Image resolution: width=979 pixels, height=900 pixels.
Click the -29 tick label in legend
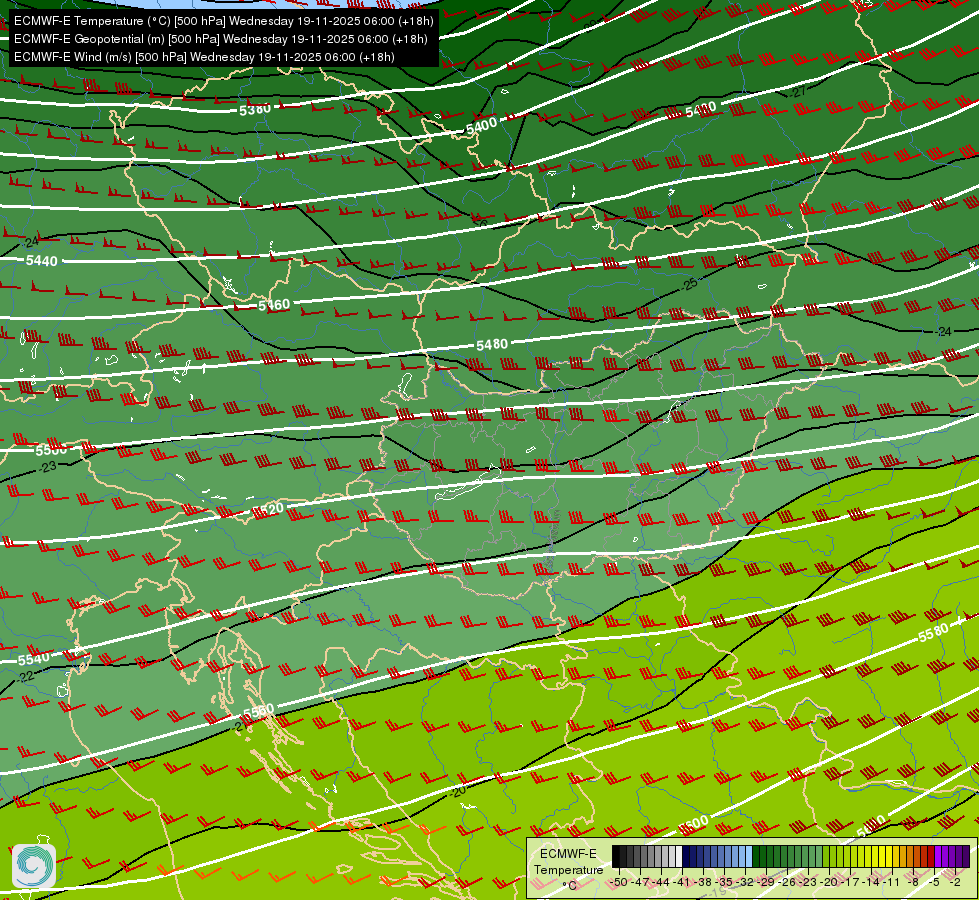(x=765, y=882)
